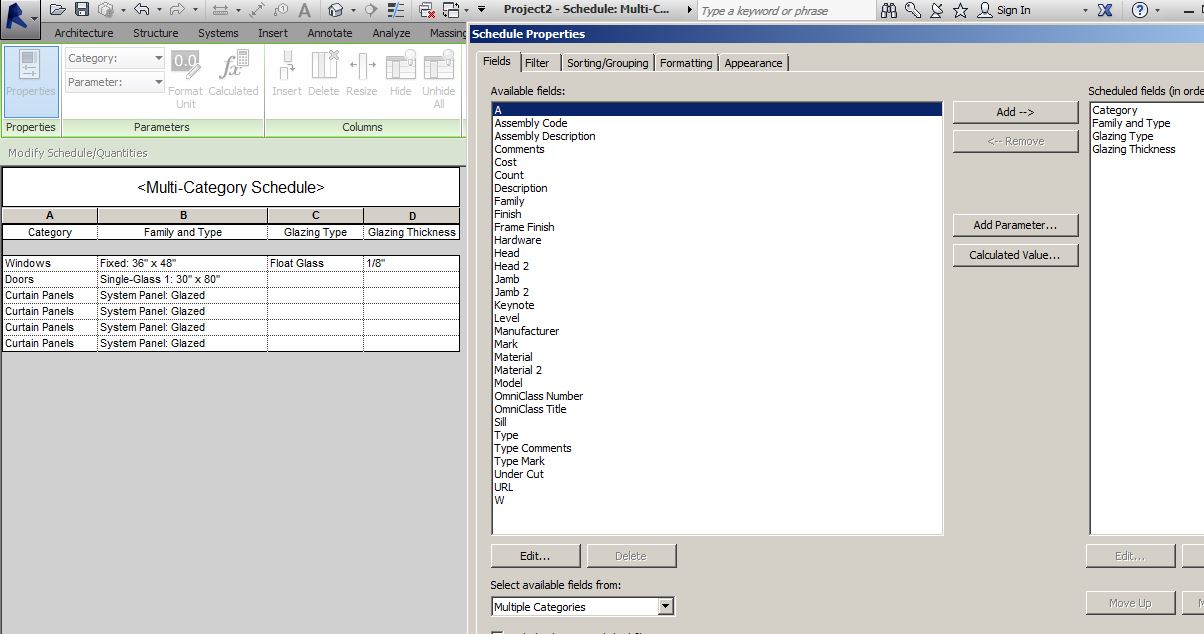
Task: Select 'Glazing Thickness' in Scheduled fields
Action: [1134, 149]
